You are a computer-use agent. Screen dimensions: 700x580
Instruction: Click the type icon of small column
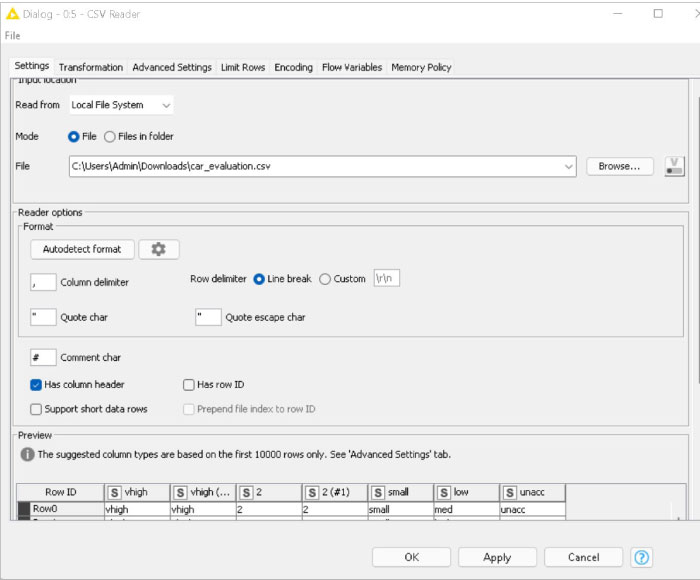378,492
